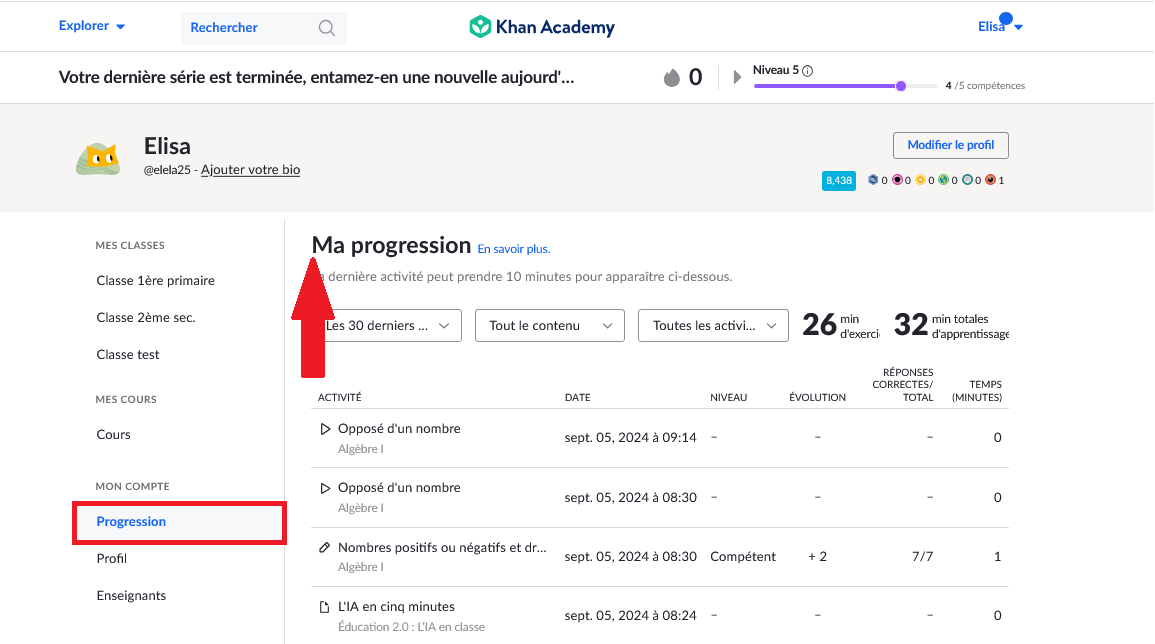Open the Elisa user account menu
The height and width of the screenshot is (644, 1155).
click(1000, 27)
